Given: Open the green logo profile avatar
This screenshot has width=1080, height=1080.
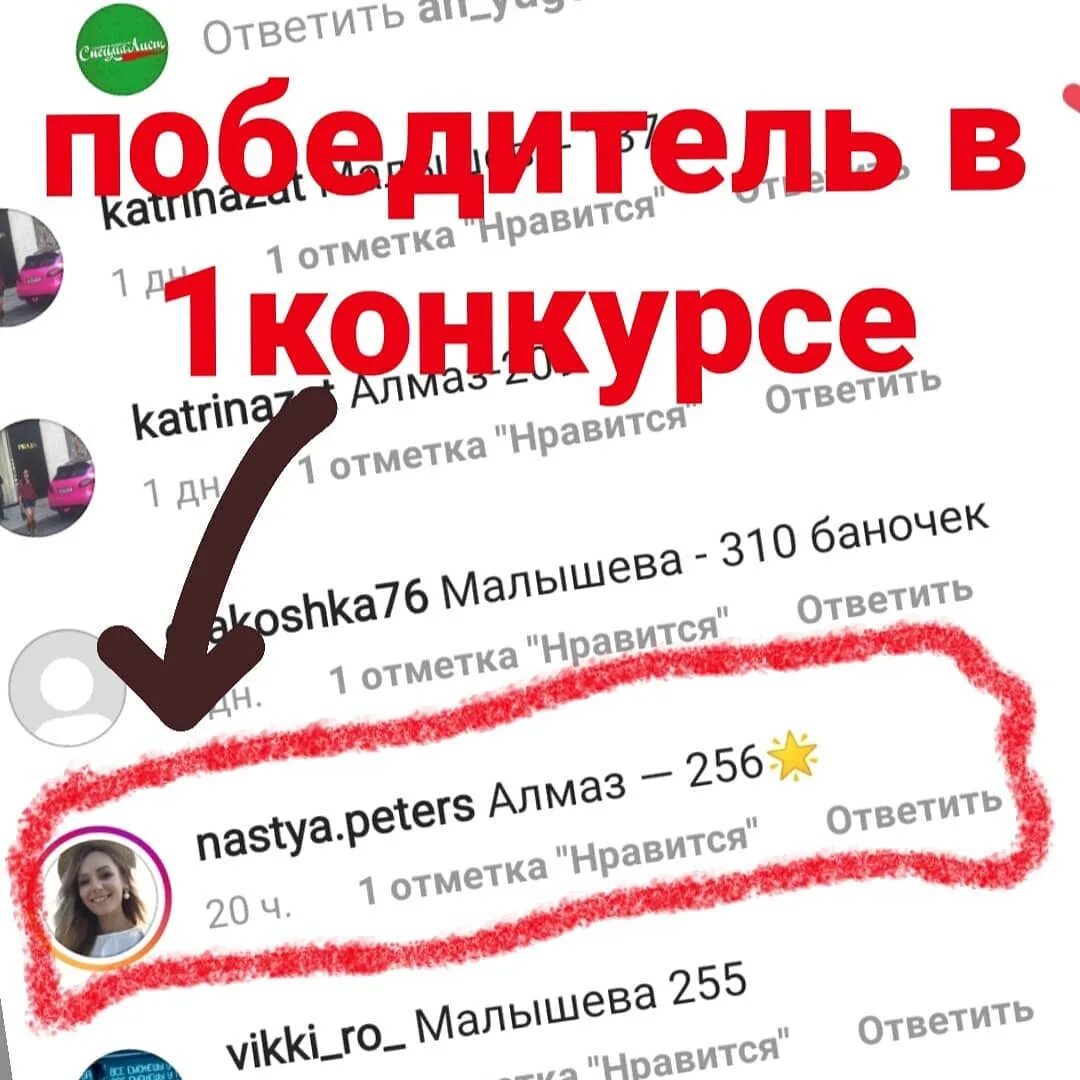Looking at the screenshot, I should 122,50.
